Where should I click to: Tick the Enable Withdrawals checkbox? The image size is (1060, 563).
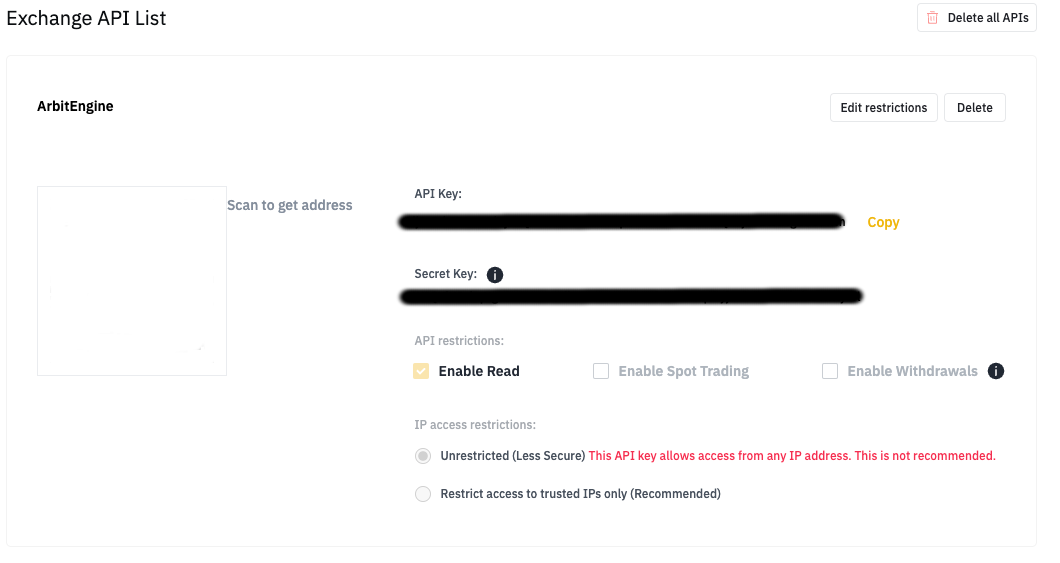[830, 371]
